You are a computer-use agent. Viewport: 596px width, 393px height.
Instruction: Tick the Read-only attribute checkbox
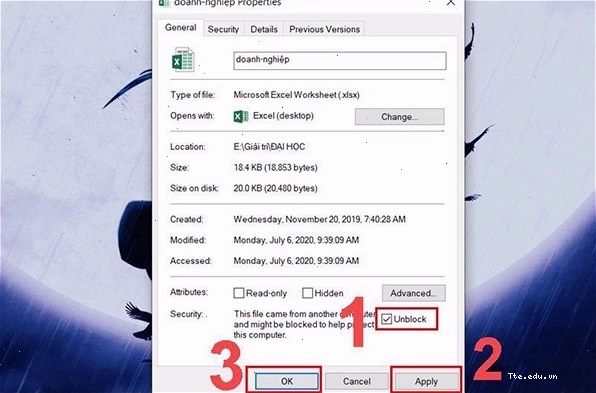[239, 293]
